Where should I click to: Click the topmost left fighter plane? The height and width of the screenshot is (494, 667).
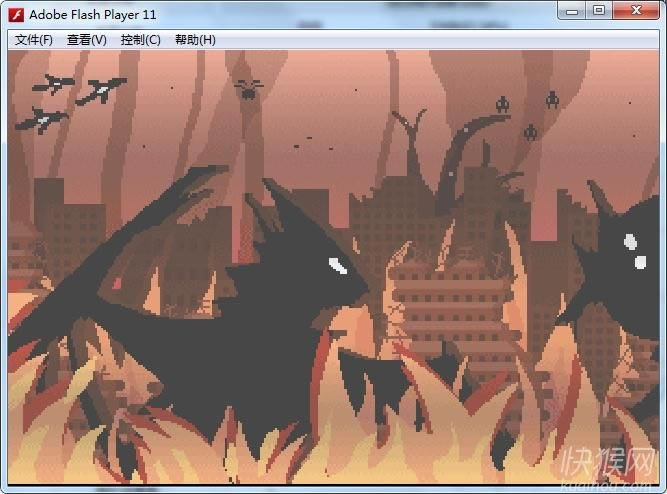pyautogui.click(x=53, y=84)
